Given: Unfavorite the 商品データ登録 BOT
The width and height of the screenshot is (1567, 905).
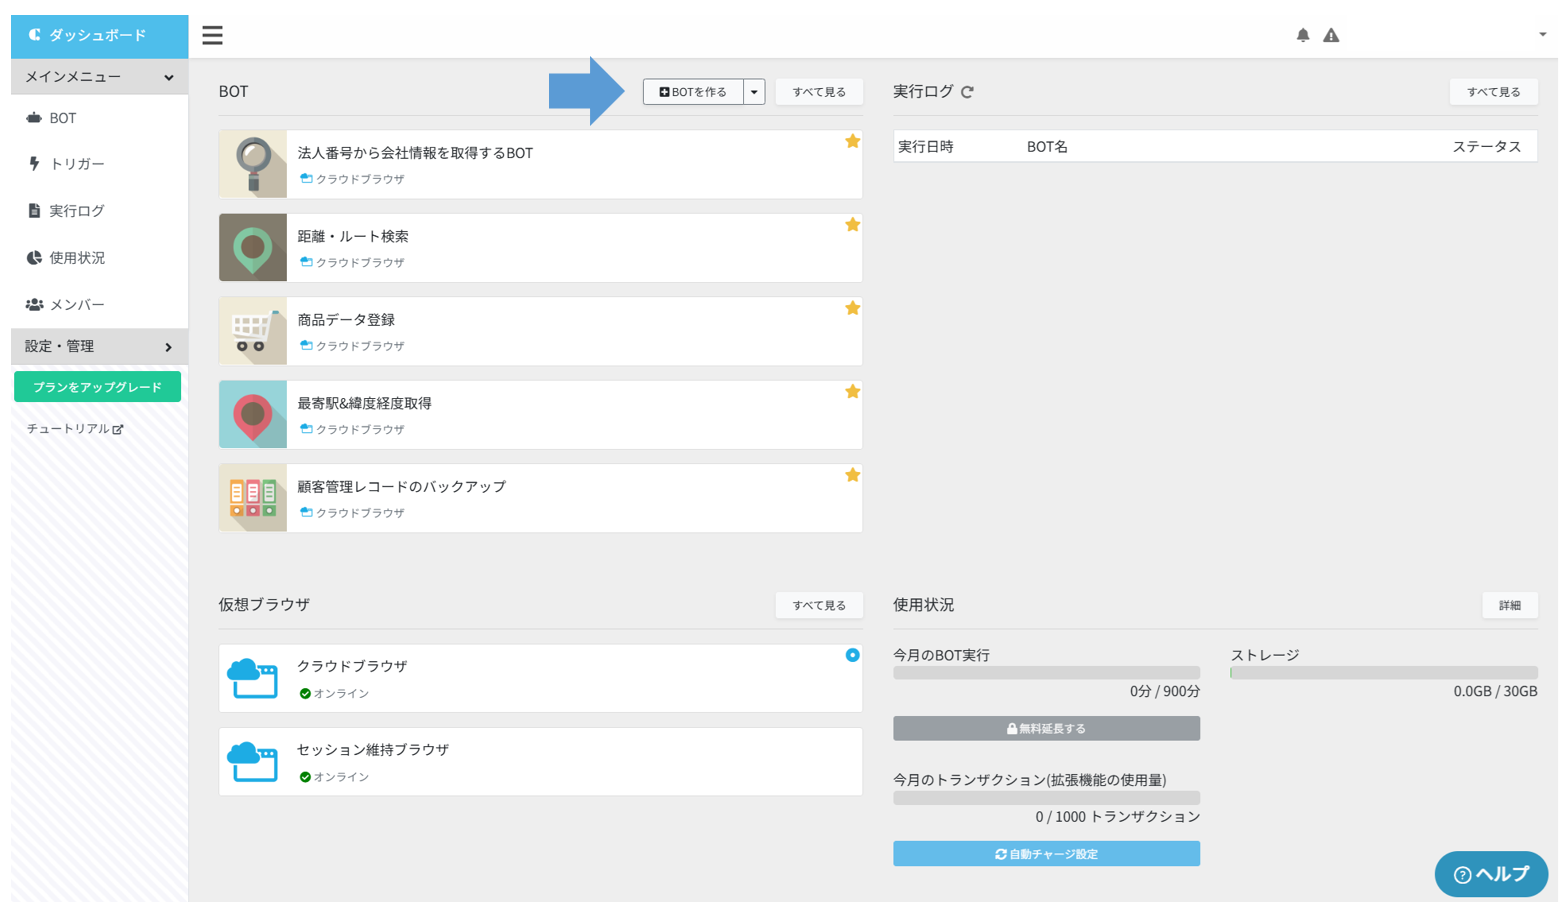Looking at the screenshot, I should tap(853, 308).
